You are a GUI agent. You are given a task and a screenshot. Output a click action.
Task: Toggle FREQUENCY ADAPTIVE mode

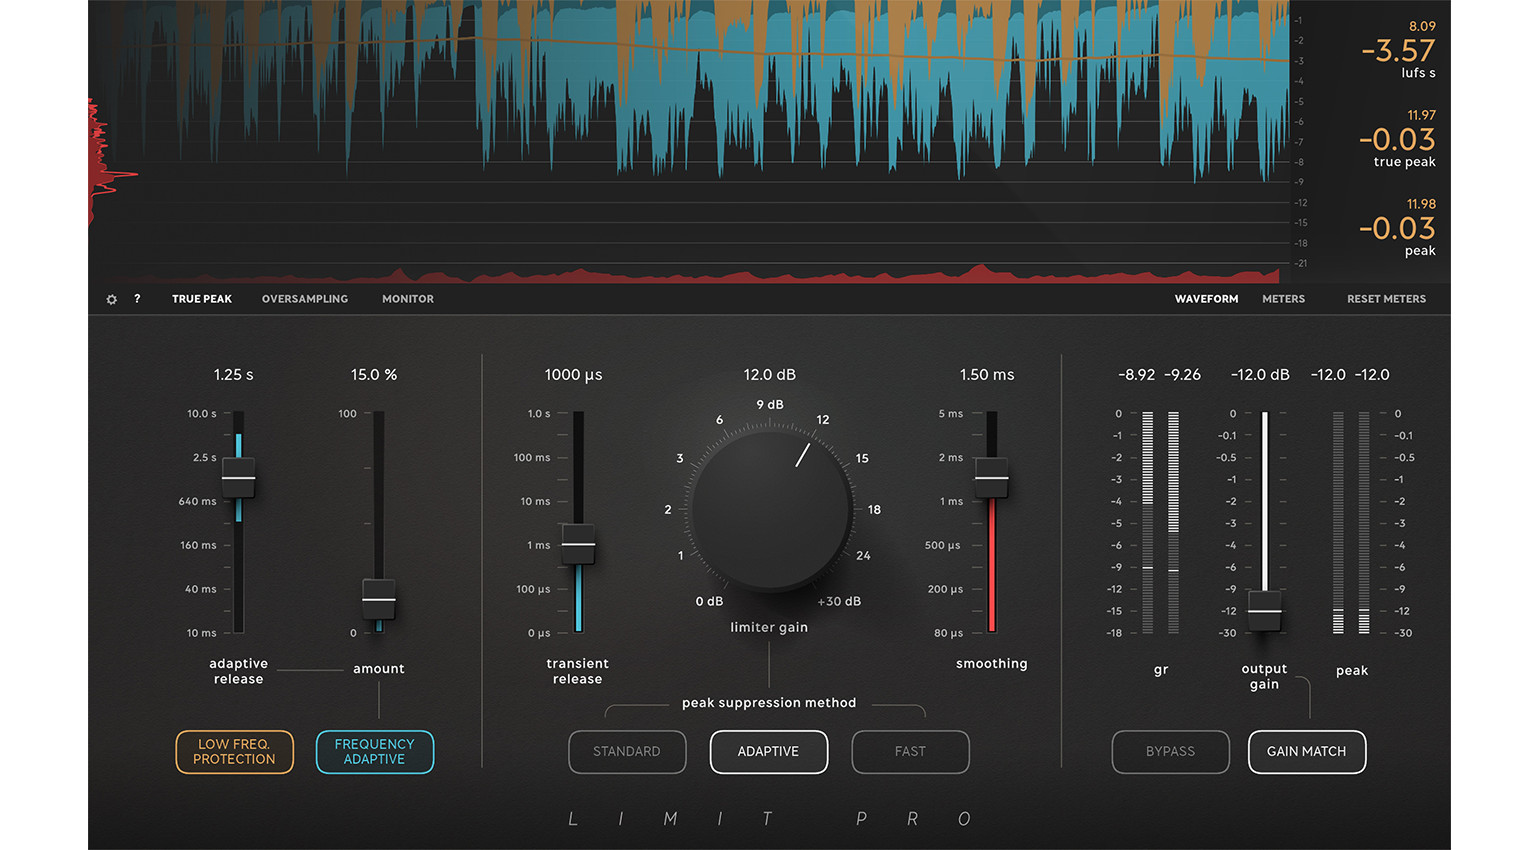[x=375, y=752]
